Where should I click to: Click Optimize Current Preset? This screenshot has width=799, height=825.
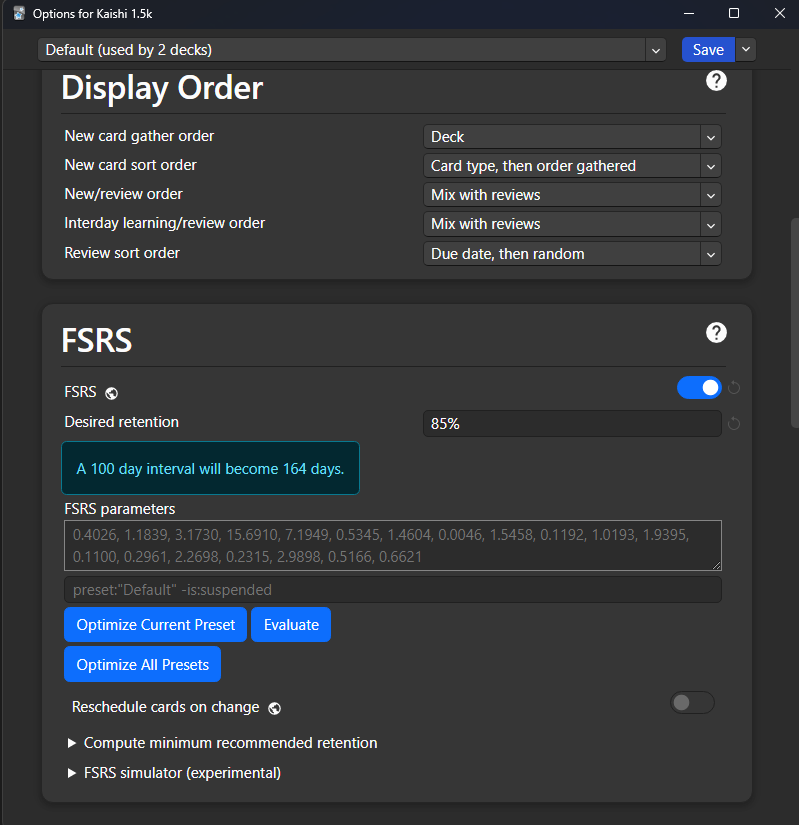[155, 625]
